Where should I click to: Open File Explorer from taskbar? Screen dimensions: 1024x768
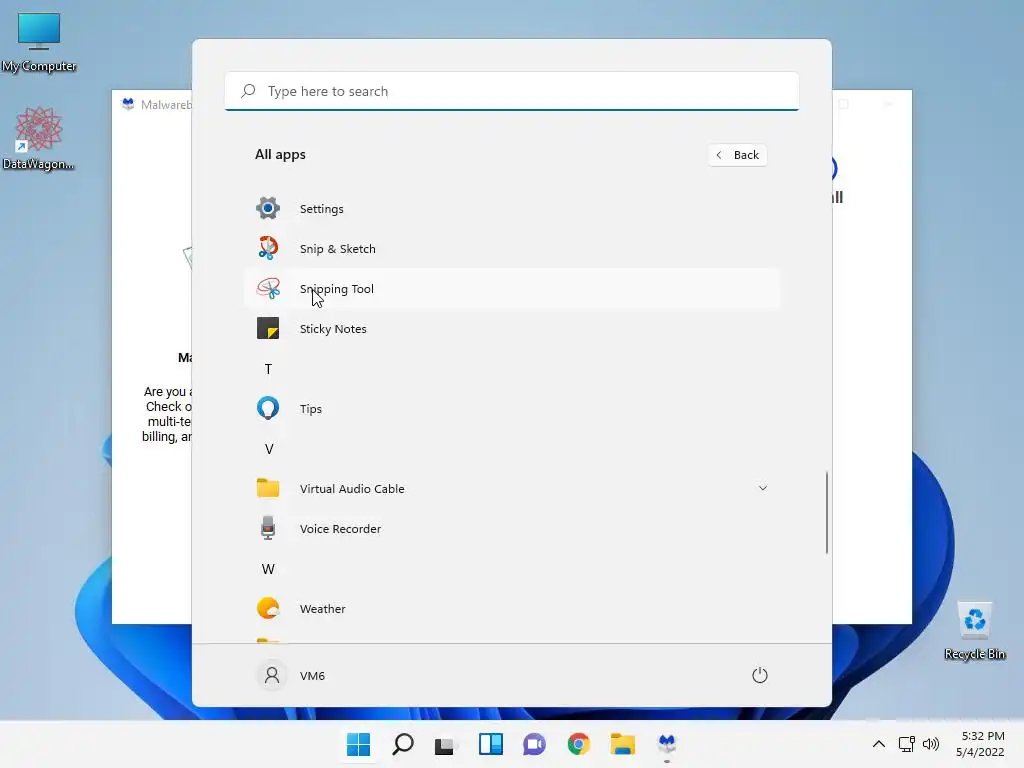622,744
